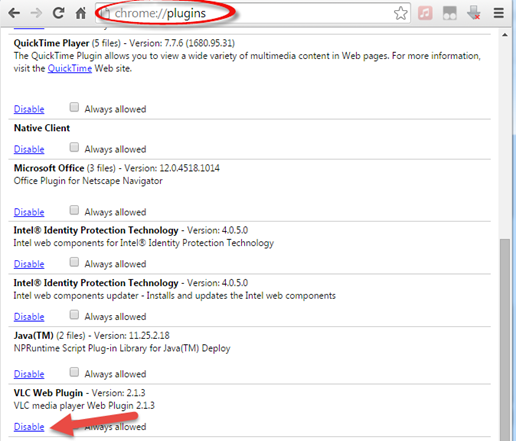The image size is (516, 441).
Task: Click 'Office Plugin for Netscape Navigator' text
Action: [88, 181]
